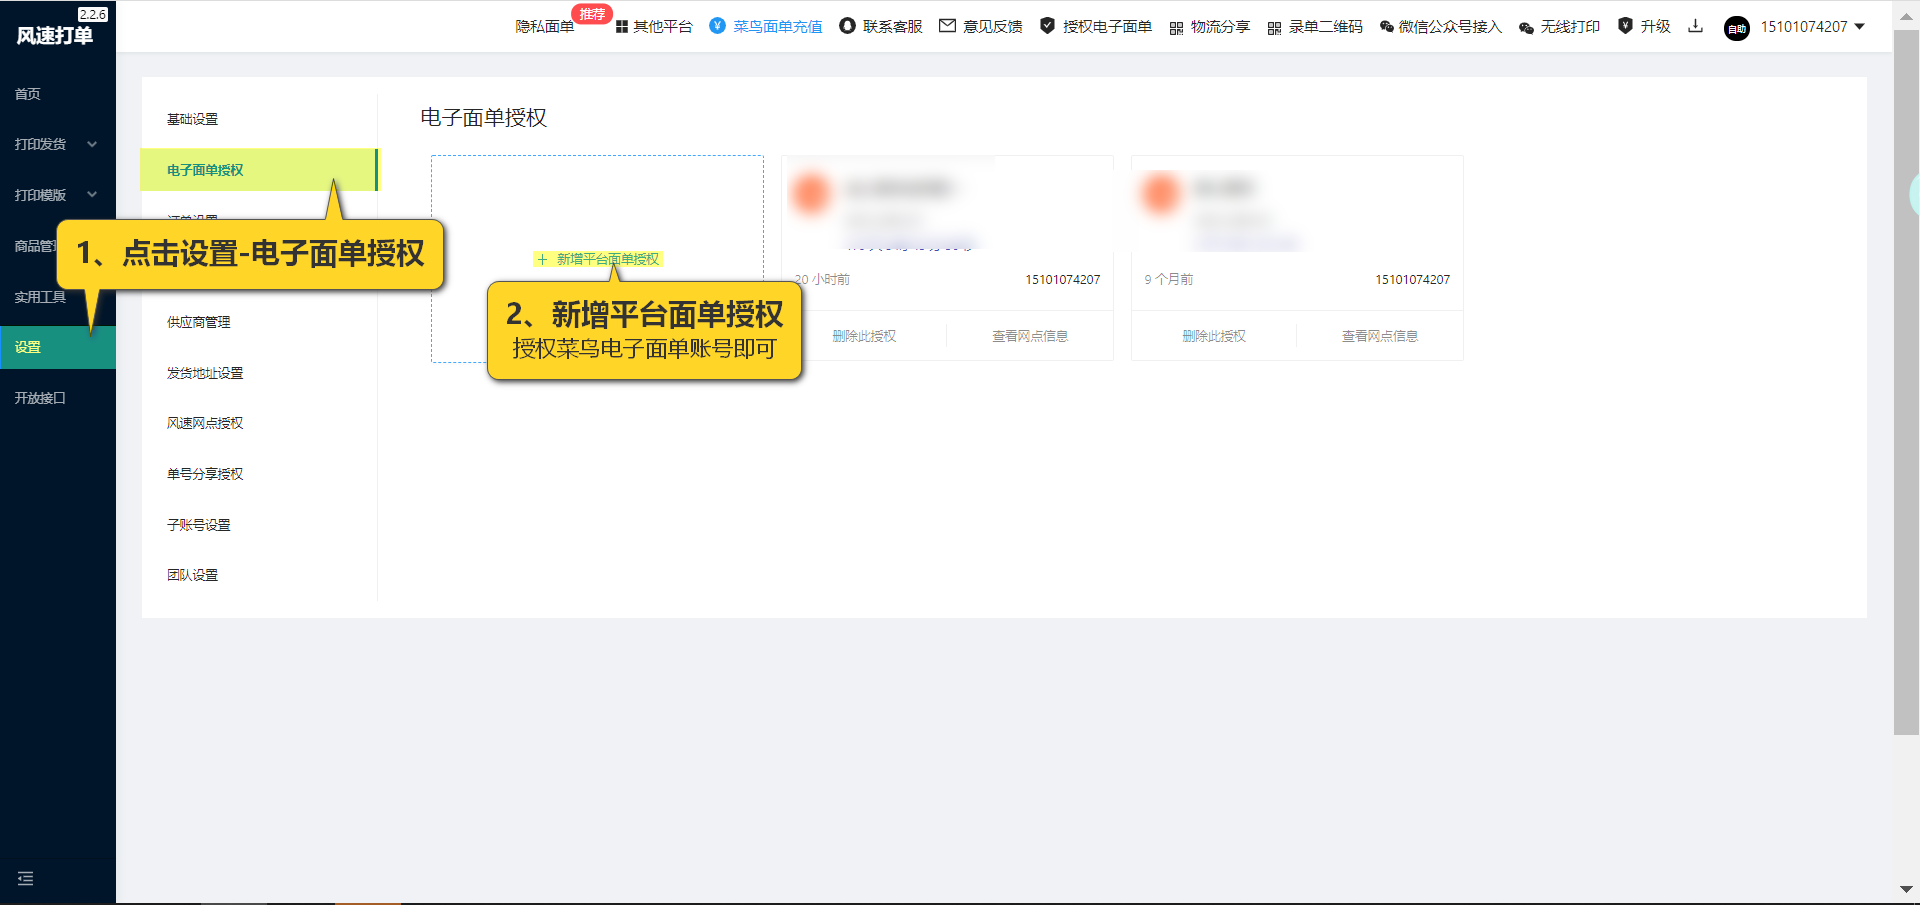
Task: Click 微信公众号接入 text in top bar
Action: point(1450,27)
